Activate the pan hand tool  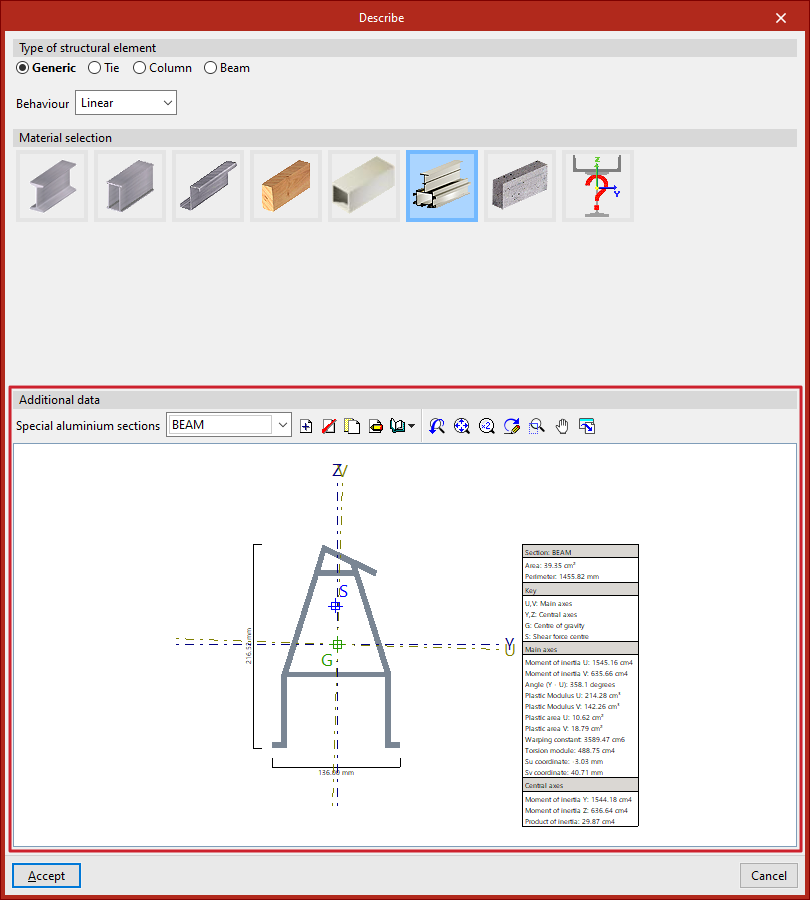pos(562,426)
